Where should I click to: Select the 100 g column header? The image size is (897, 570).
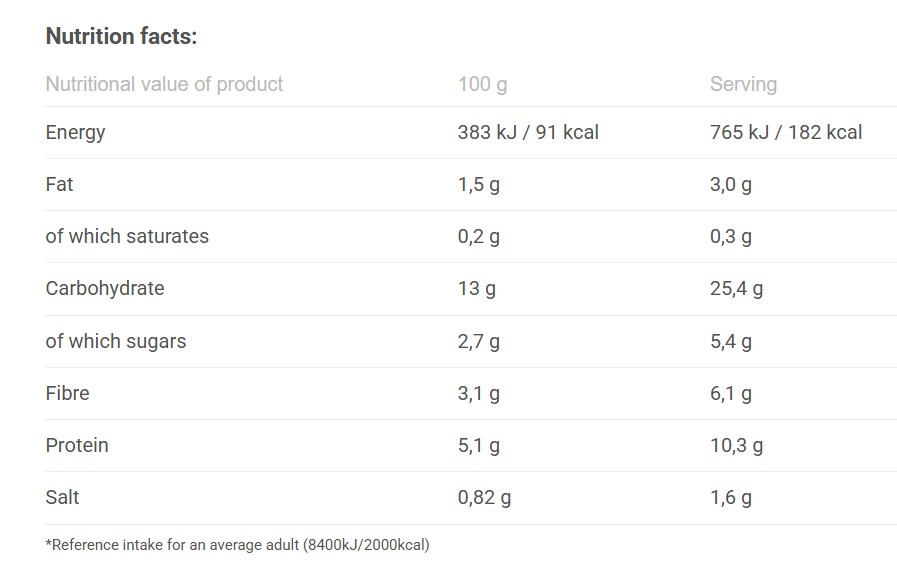pyautogui.click(x=482, y=84)
